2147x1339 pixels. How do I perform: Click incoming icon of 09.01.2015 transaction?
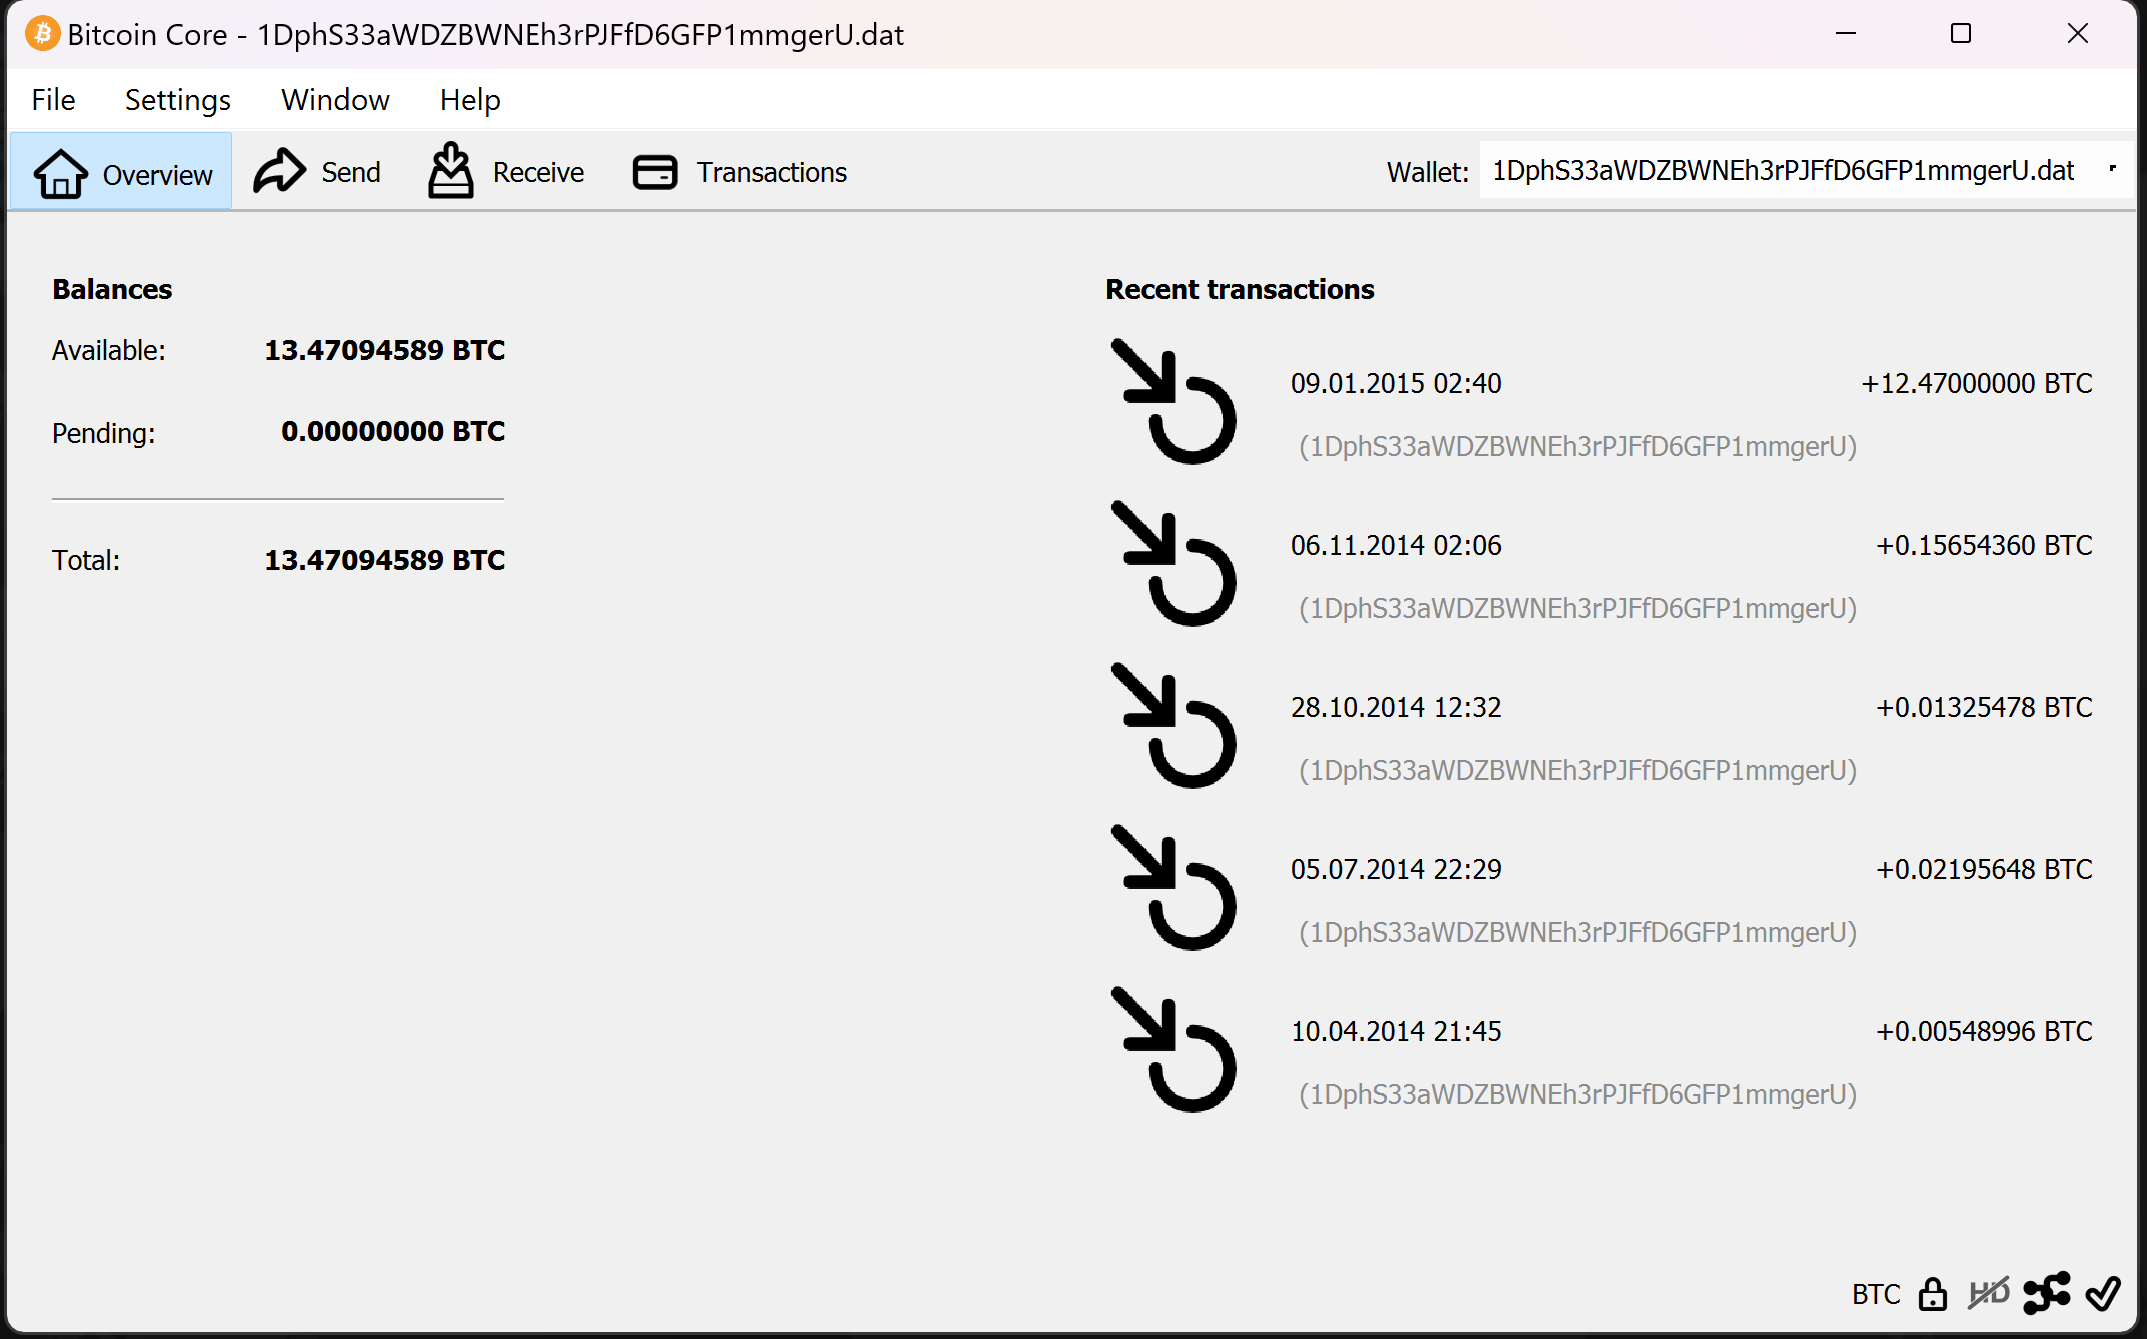point(1174,402)
